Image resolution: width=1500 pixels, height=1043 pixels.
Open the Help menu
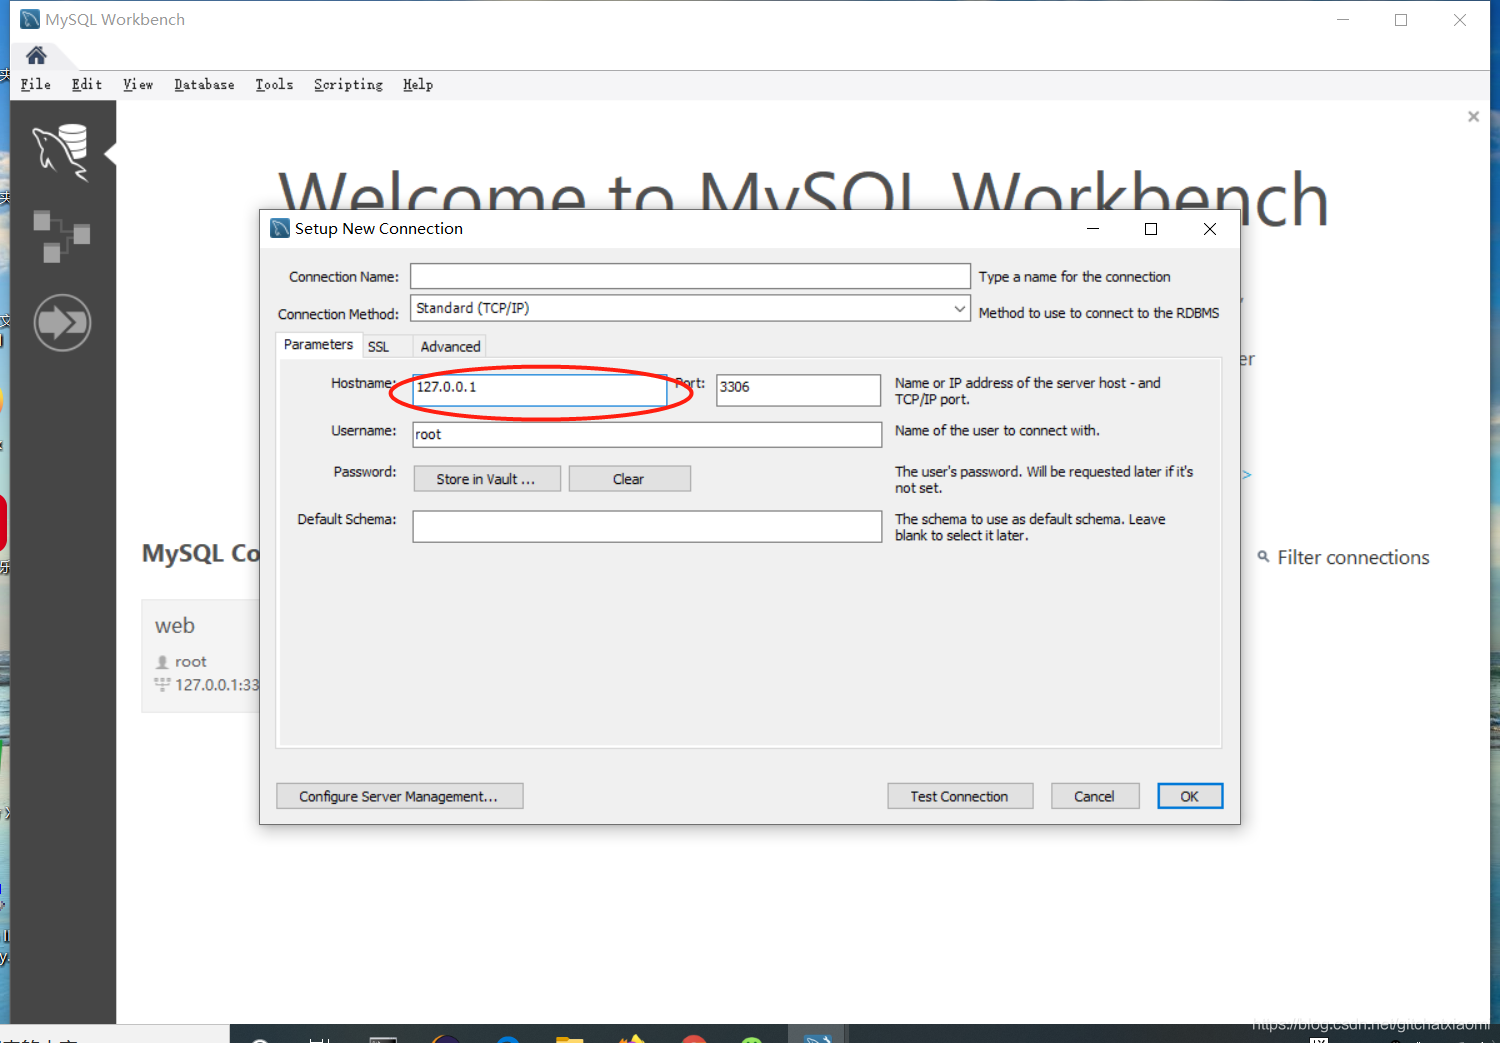[x=418, y=85]
